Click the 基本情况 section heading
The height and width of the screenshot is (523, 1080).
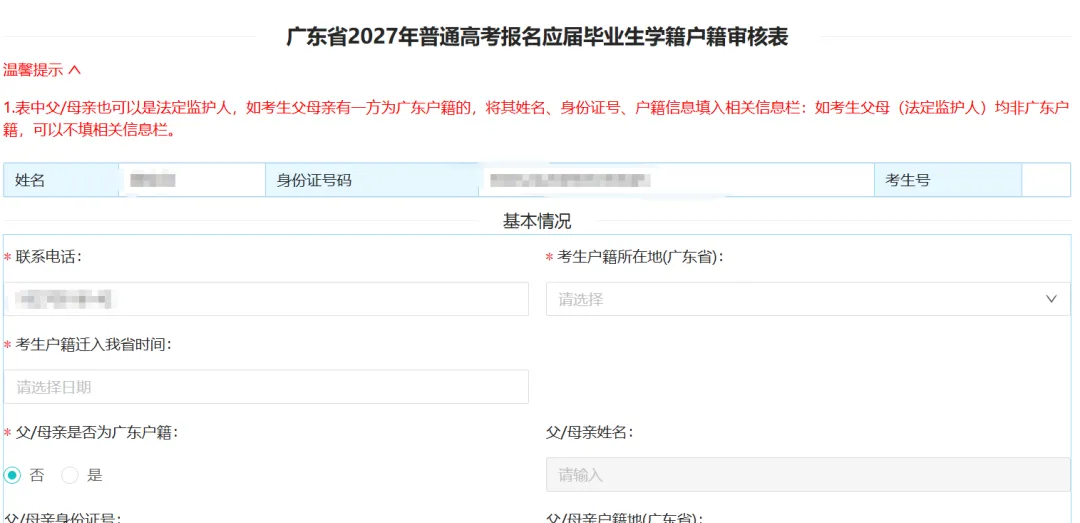point(537,222)
